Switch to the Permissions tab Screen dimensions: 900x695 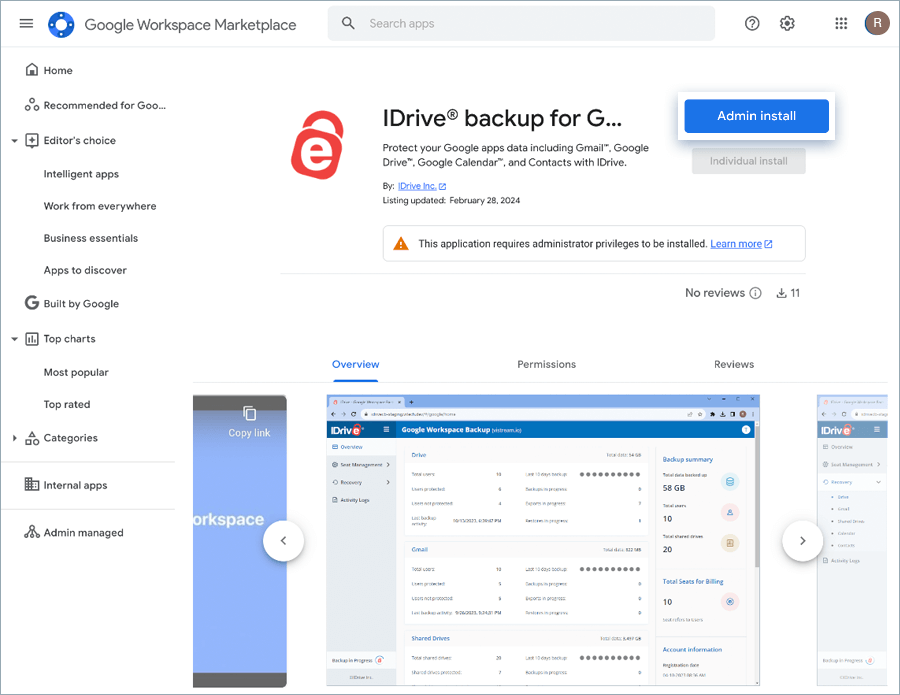pyautogui.click(x=546, y=364)
